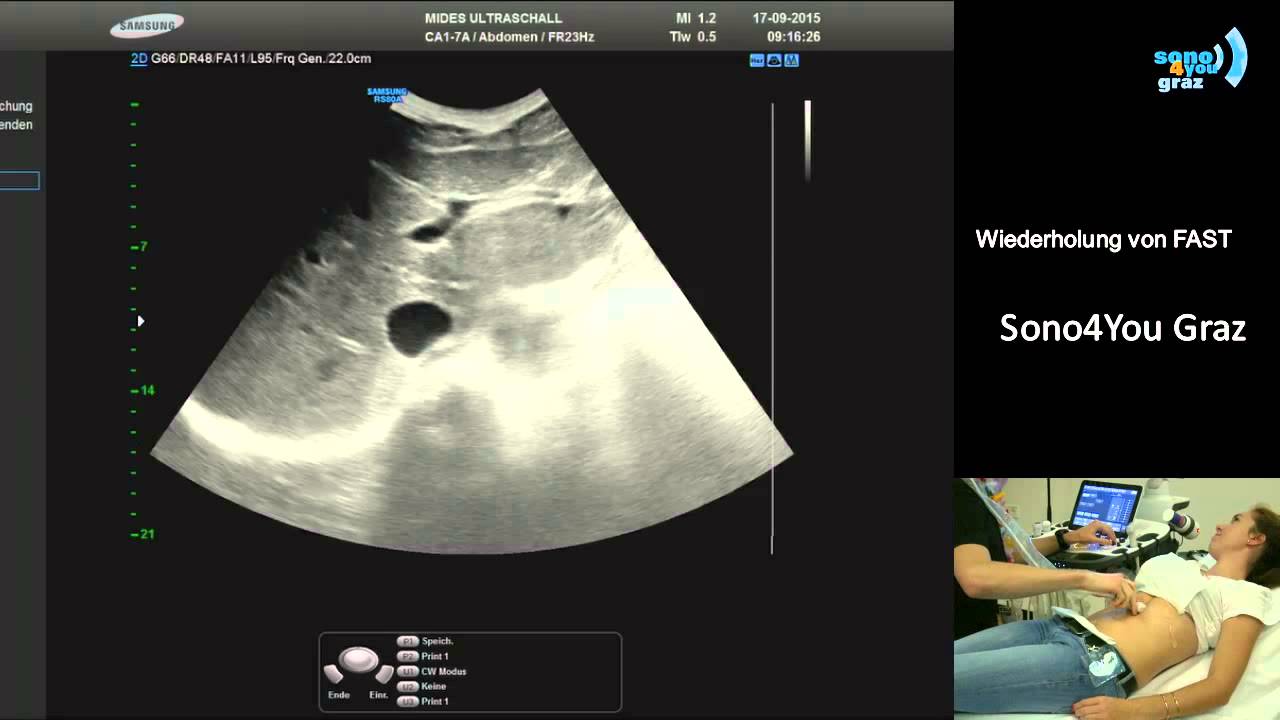The width and height of the screenshot is (1280, 720).
Task: Click the empty input box at left edge
Action: (x=19, y=181)
